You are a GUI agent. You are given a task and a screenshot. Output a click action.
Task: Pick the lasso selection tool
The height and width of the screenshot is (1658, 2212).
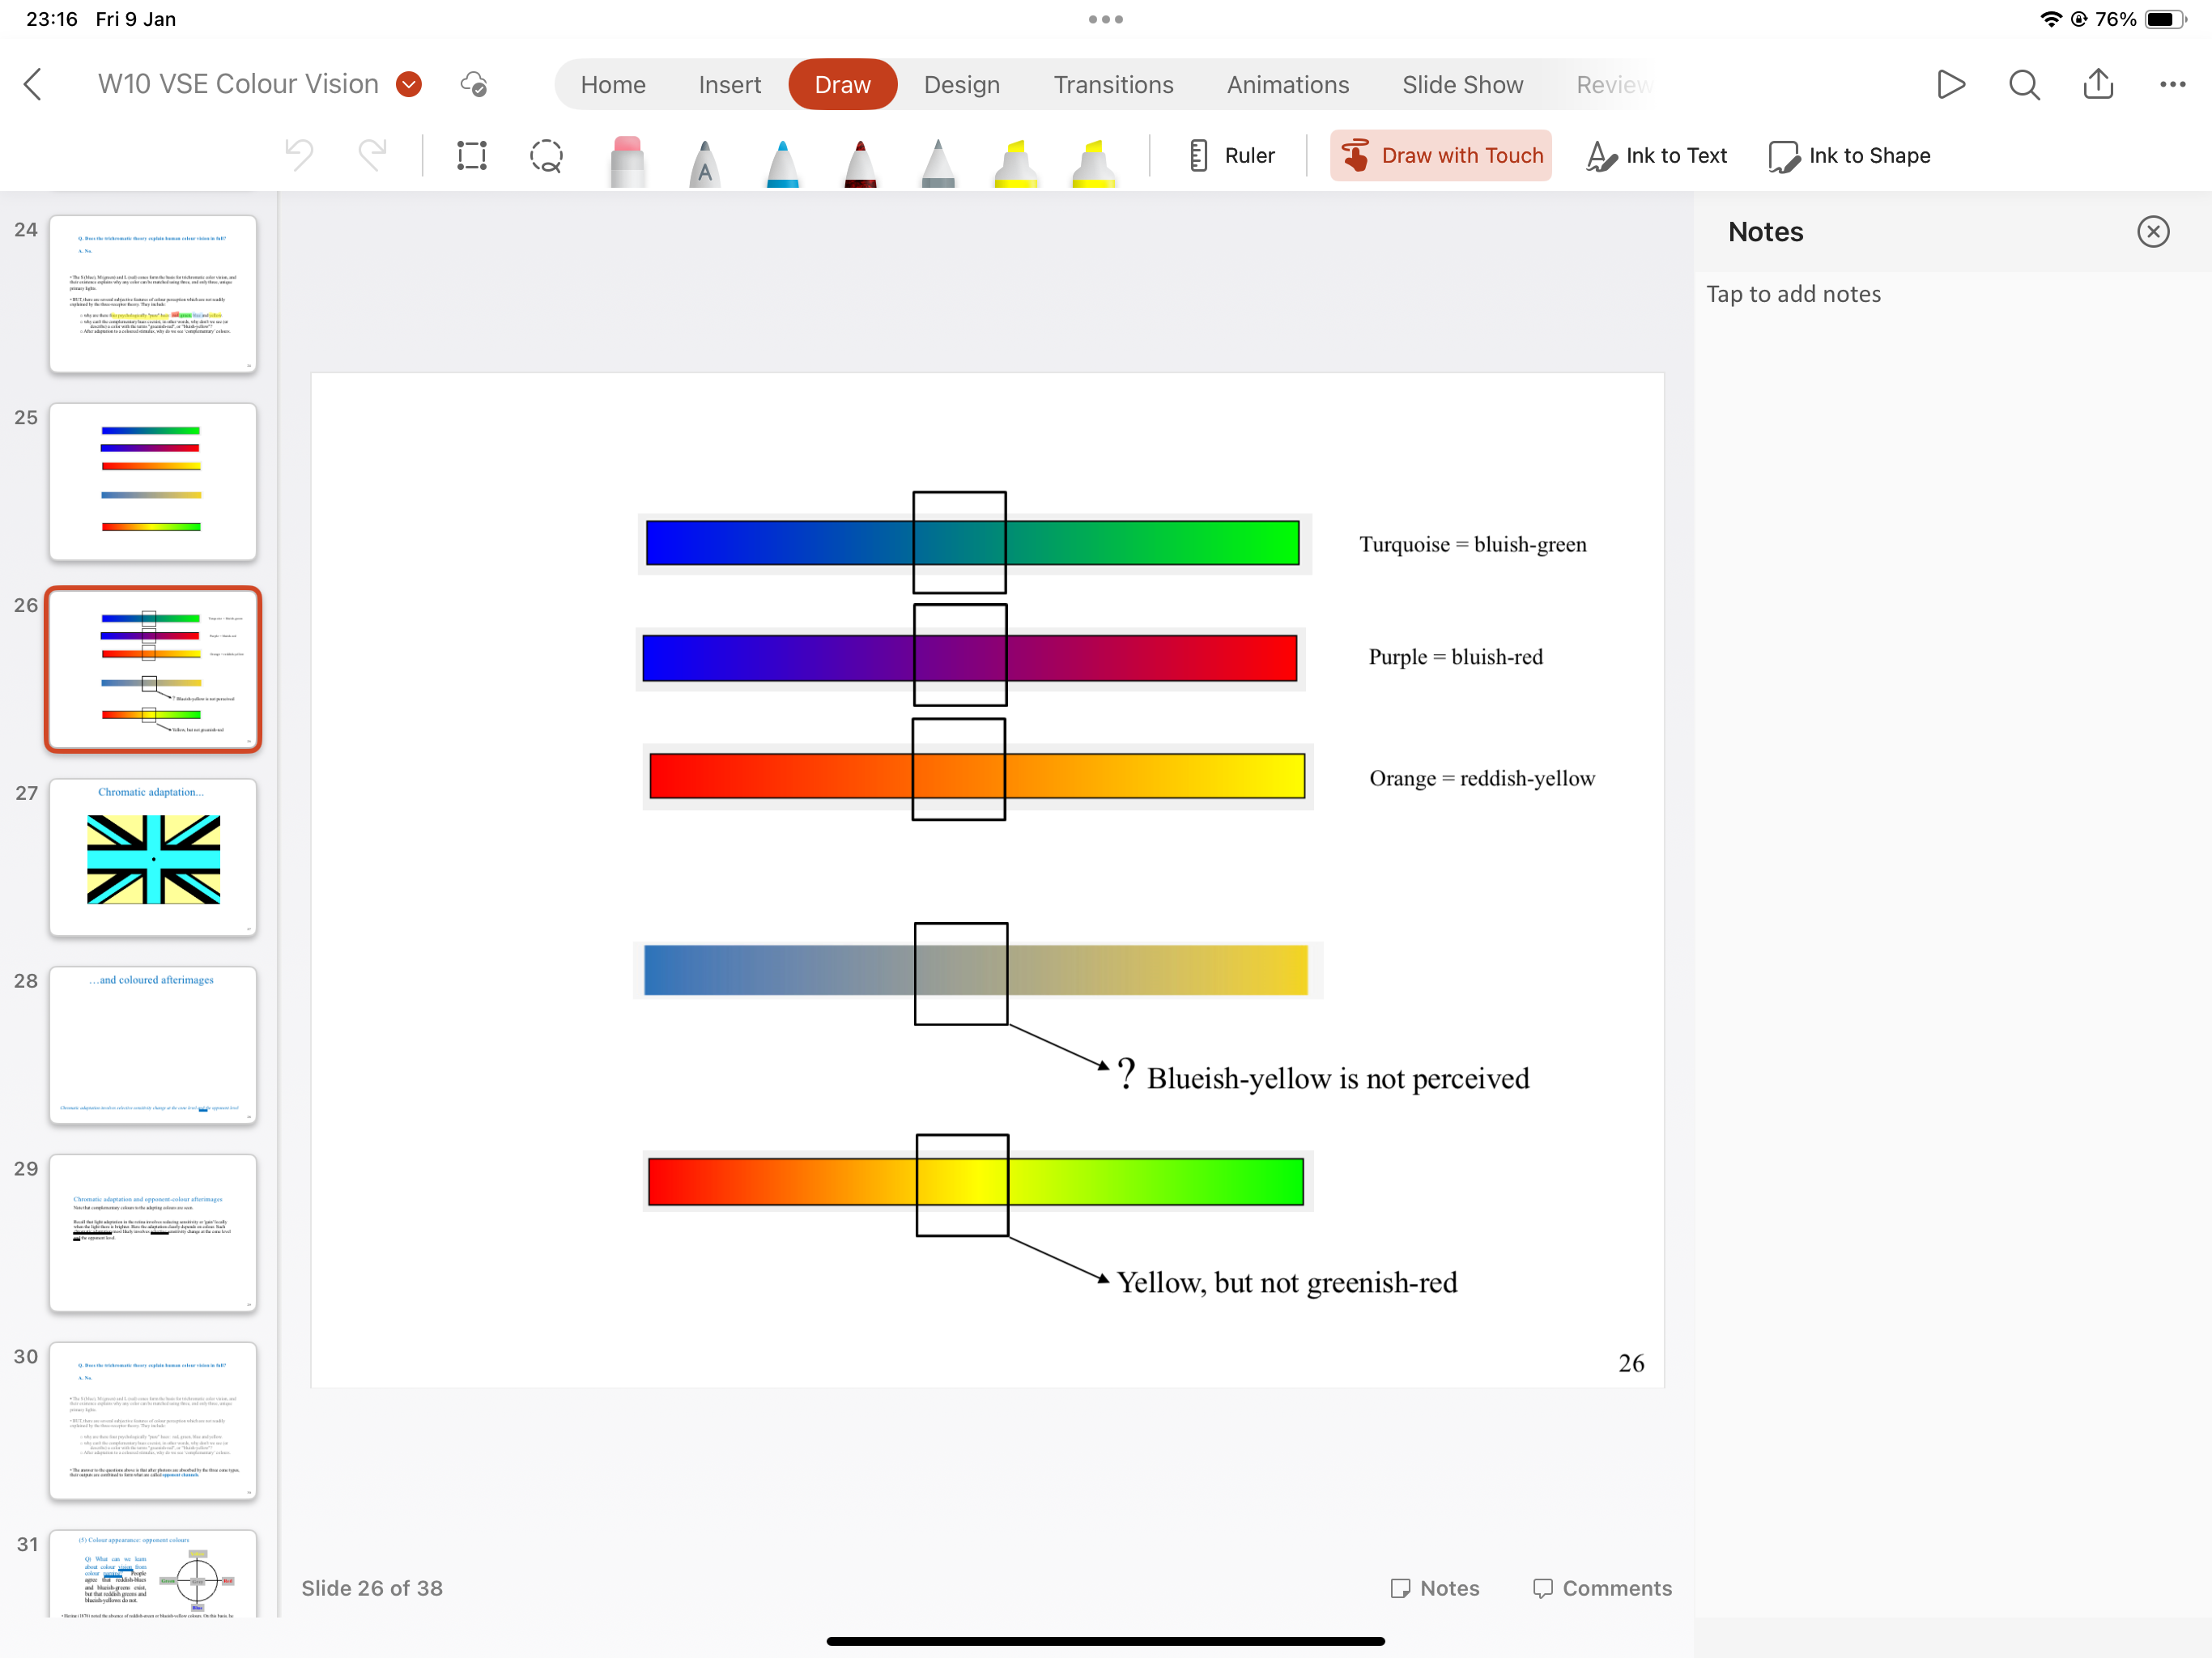545,155
